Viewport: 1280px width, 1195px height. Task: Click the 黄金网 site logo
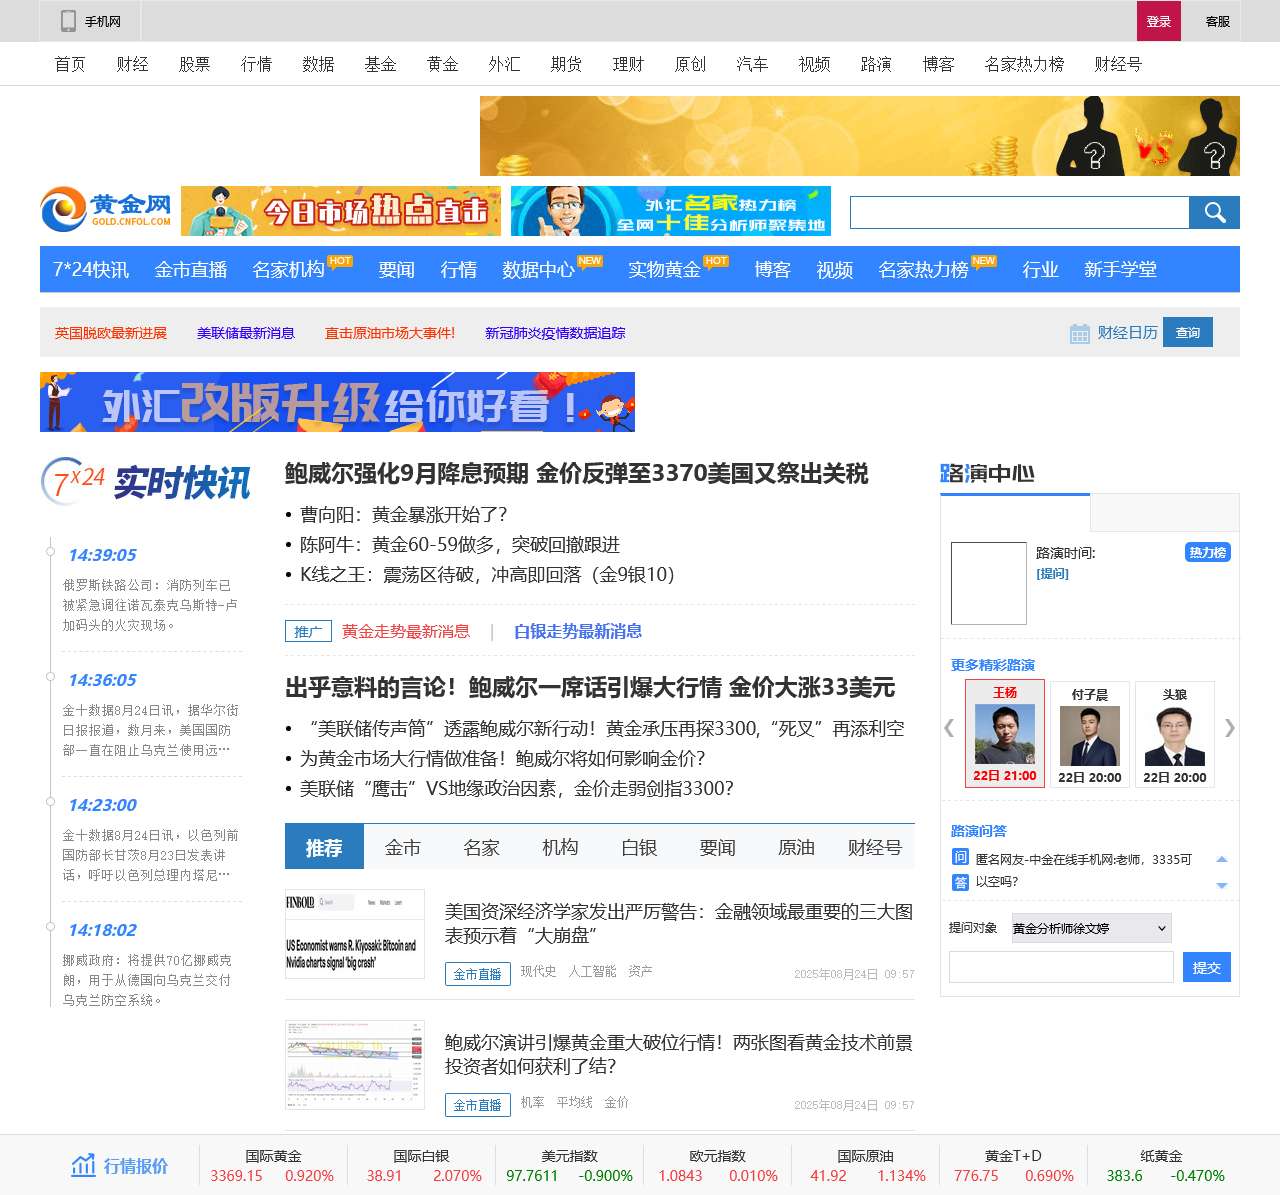click(x=105, y=207)
